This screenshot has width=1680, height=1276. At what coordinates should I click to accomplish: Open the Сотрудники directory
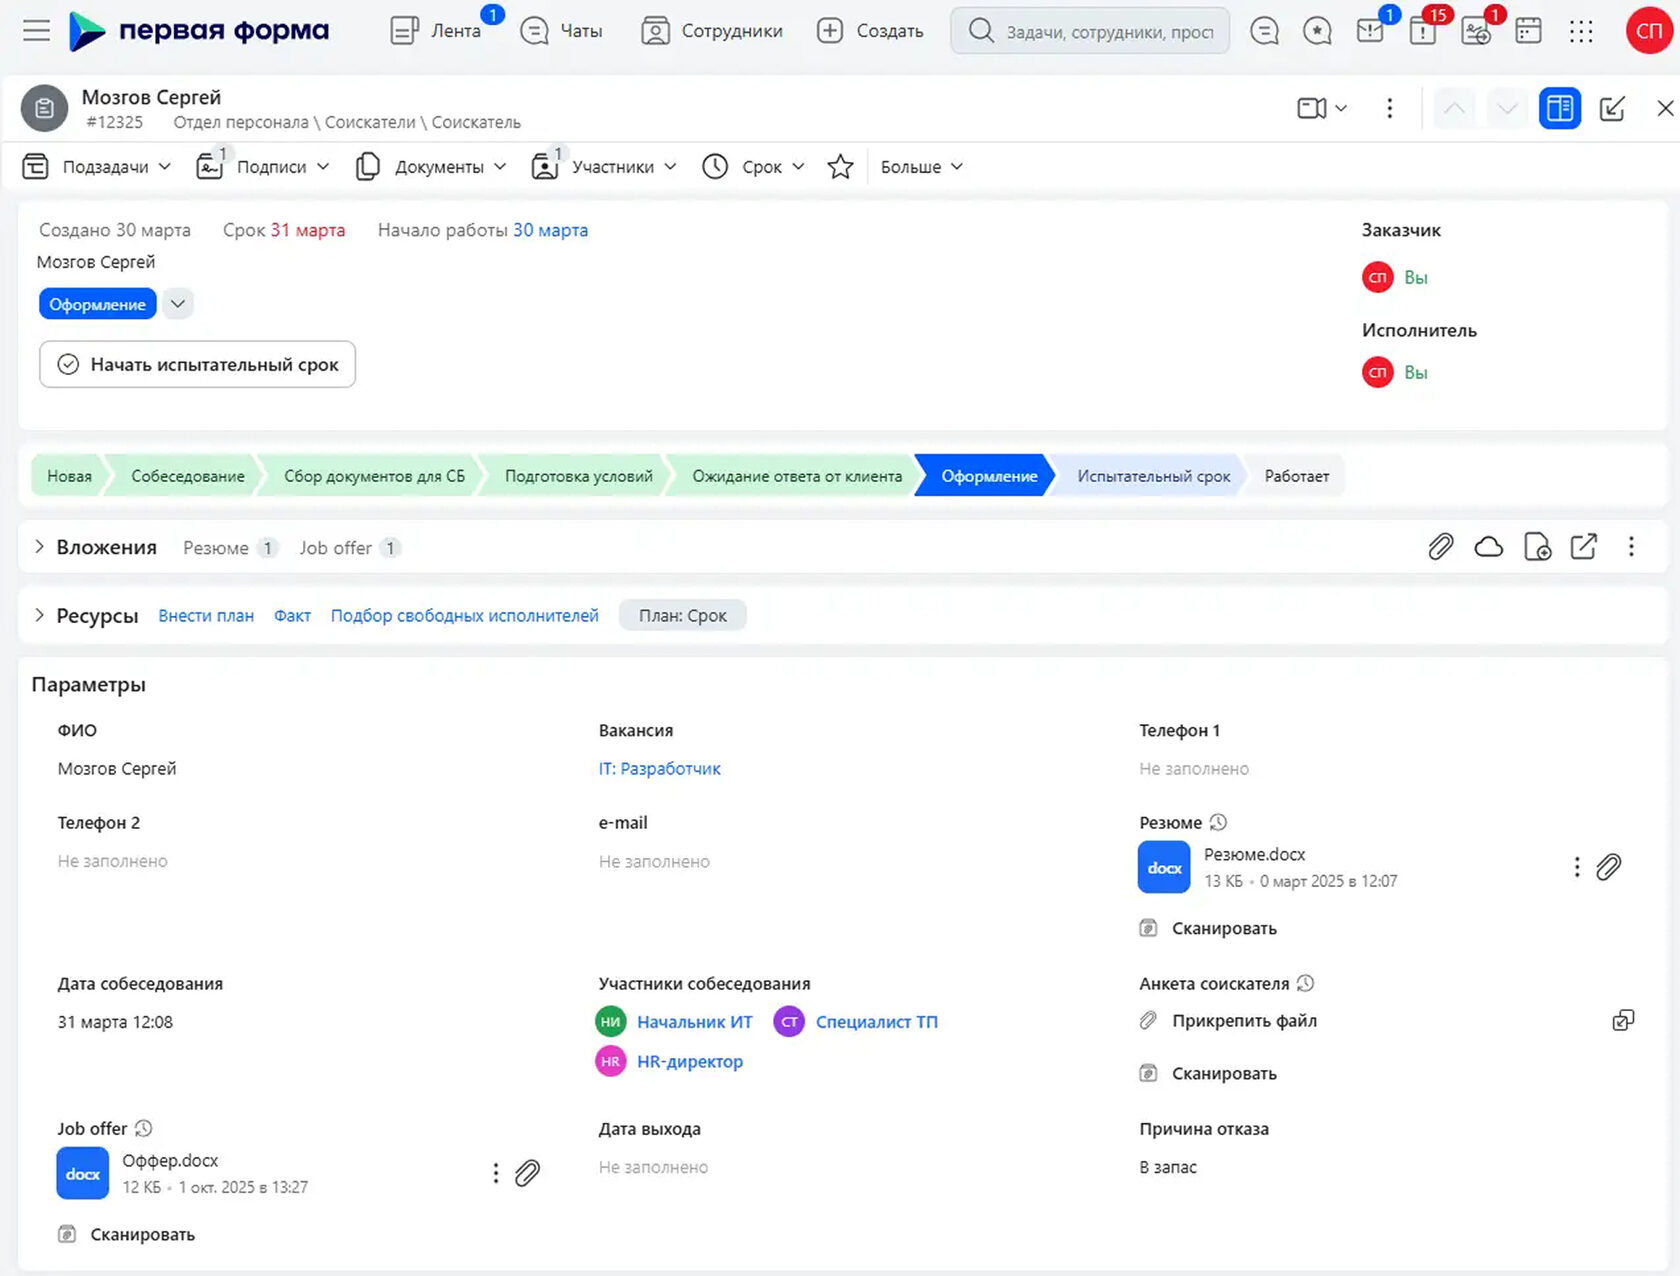pyautogui.click(x=712, y=31)
